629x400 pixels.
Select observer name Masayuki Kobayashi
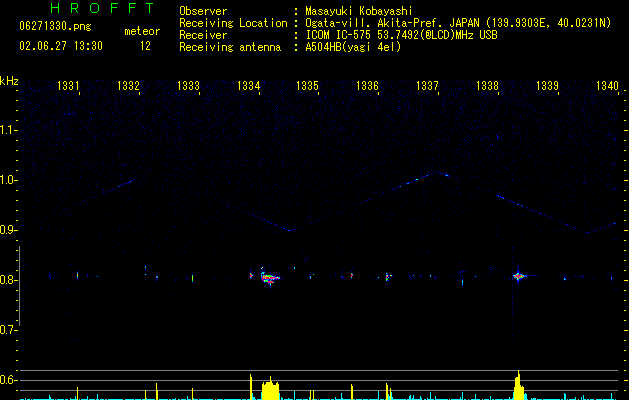[x=359, y=11]
